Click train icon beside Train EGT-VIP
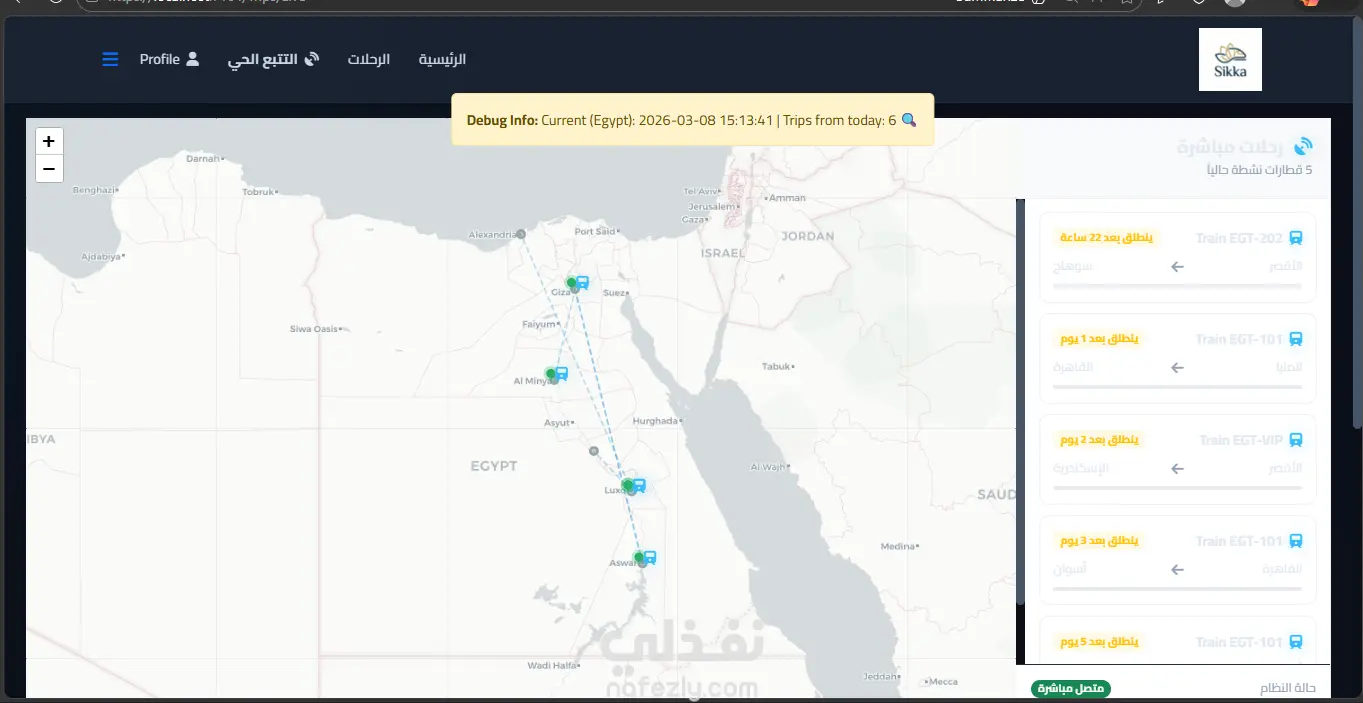Screen dimensions: 1363x703 tap(1296, 440)
